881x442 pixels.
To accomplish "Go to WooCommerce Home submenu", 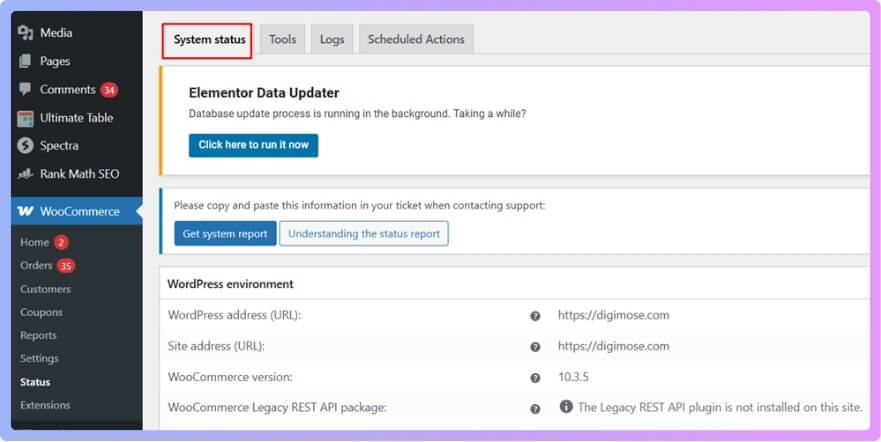I will 34,243.
